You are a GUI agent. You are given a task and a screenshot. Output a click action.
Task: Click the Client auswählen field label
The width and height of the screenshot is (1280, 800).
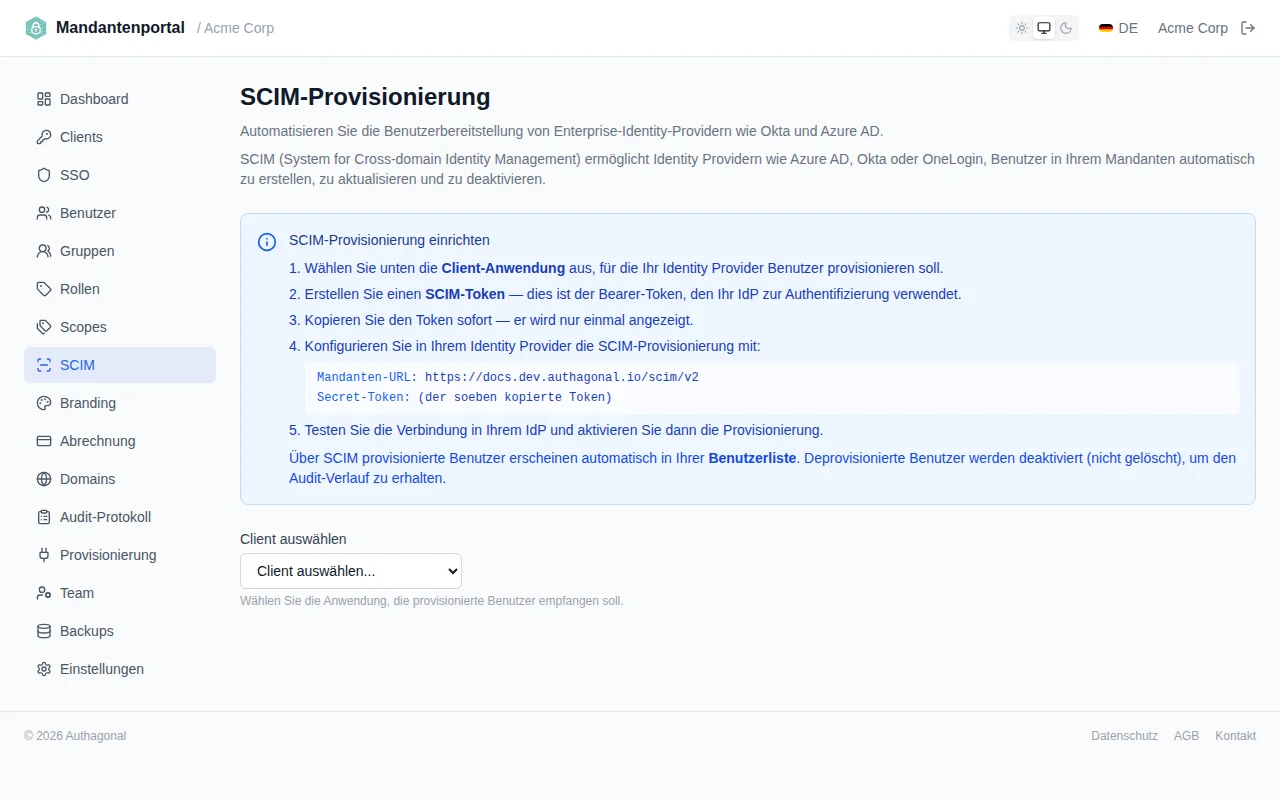[293, 539]
